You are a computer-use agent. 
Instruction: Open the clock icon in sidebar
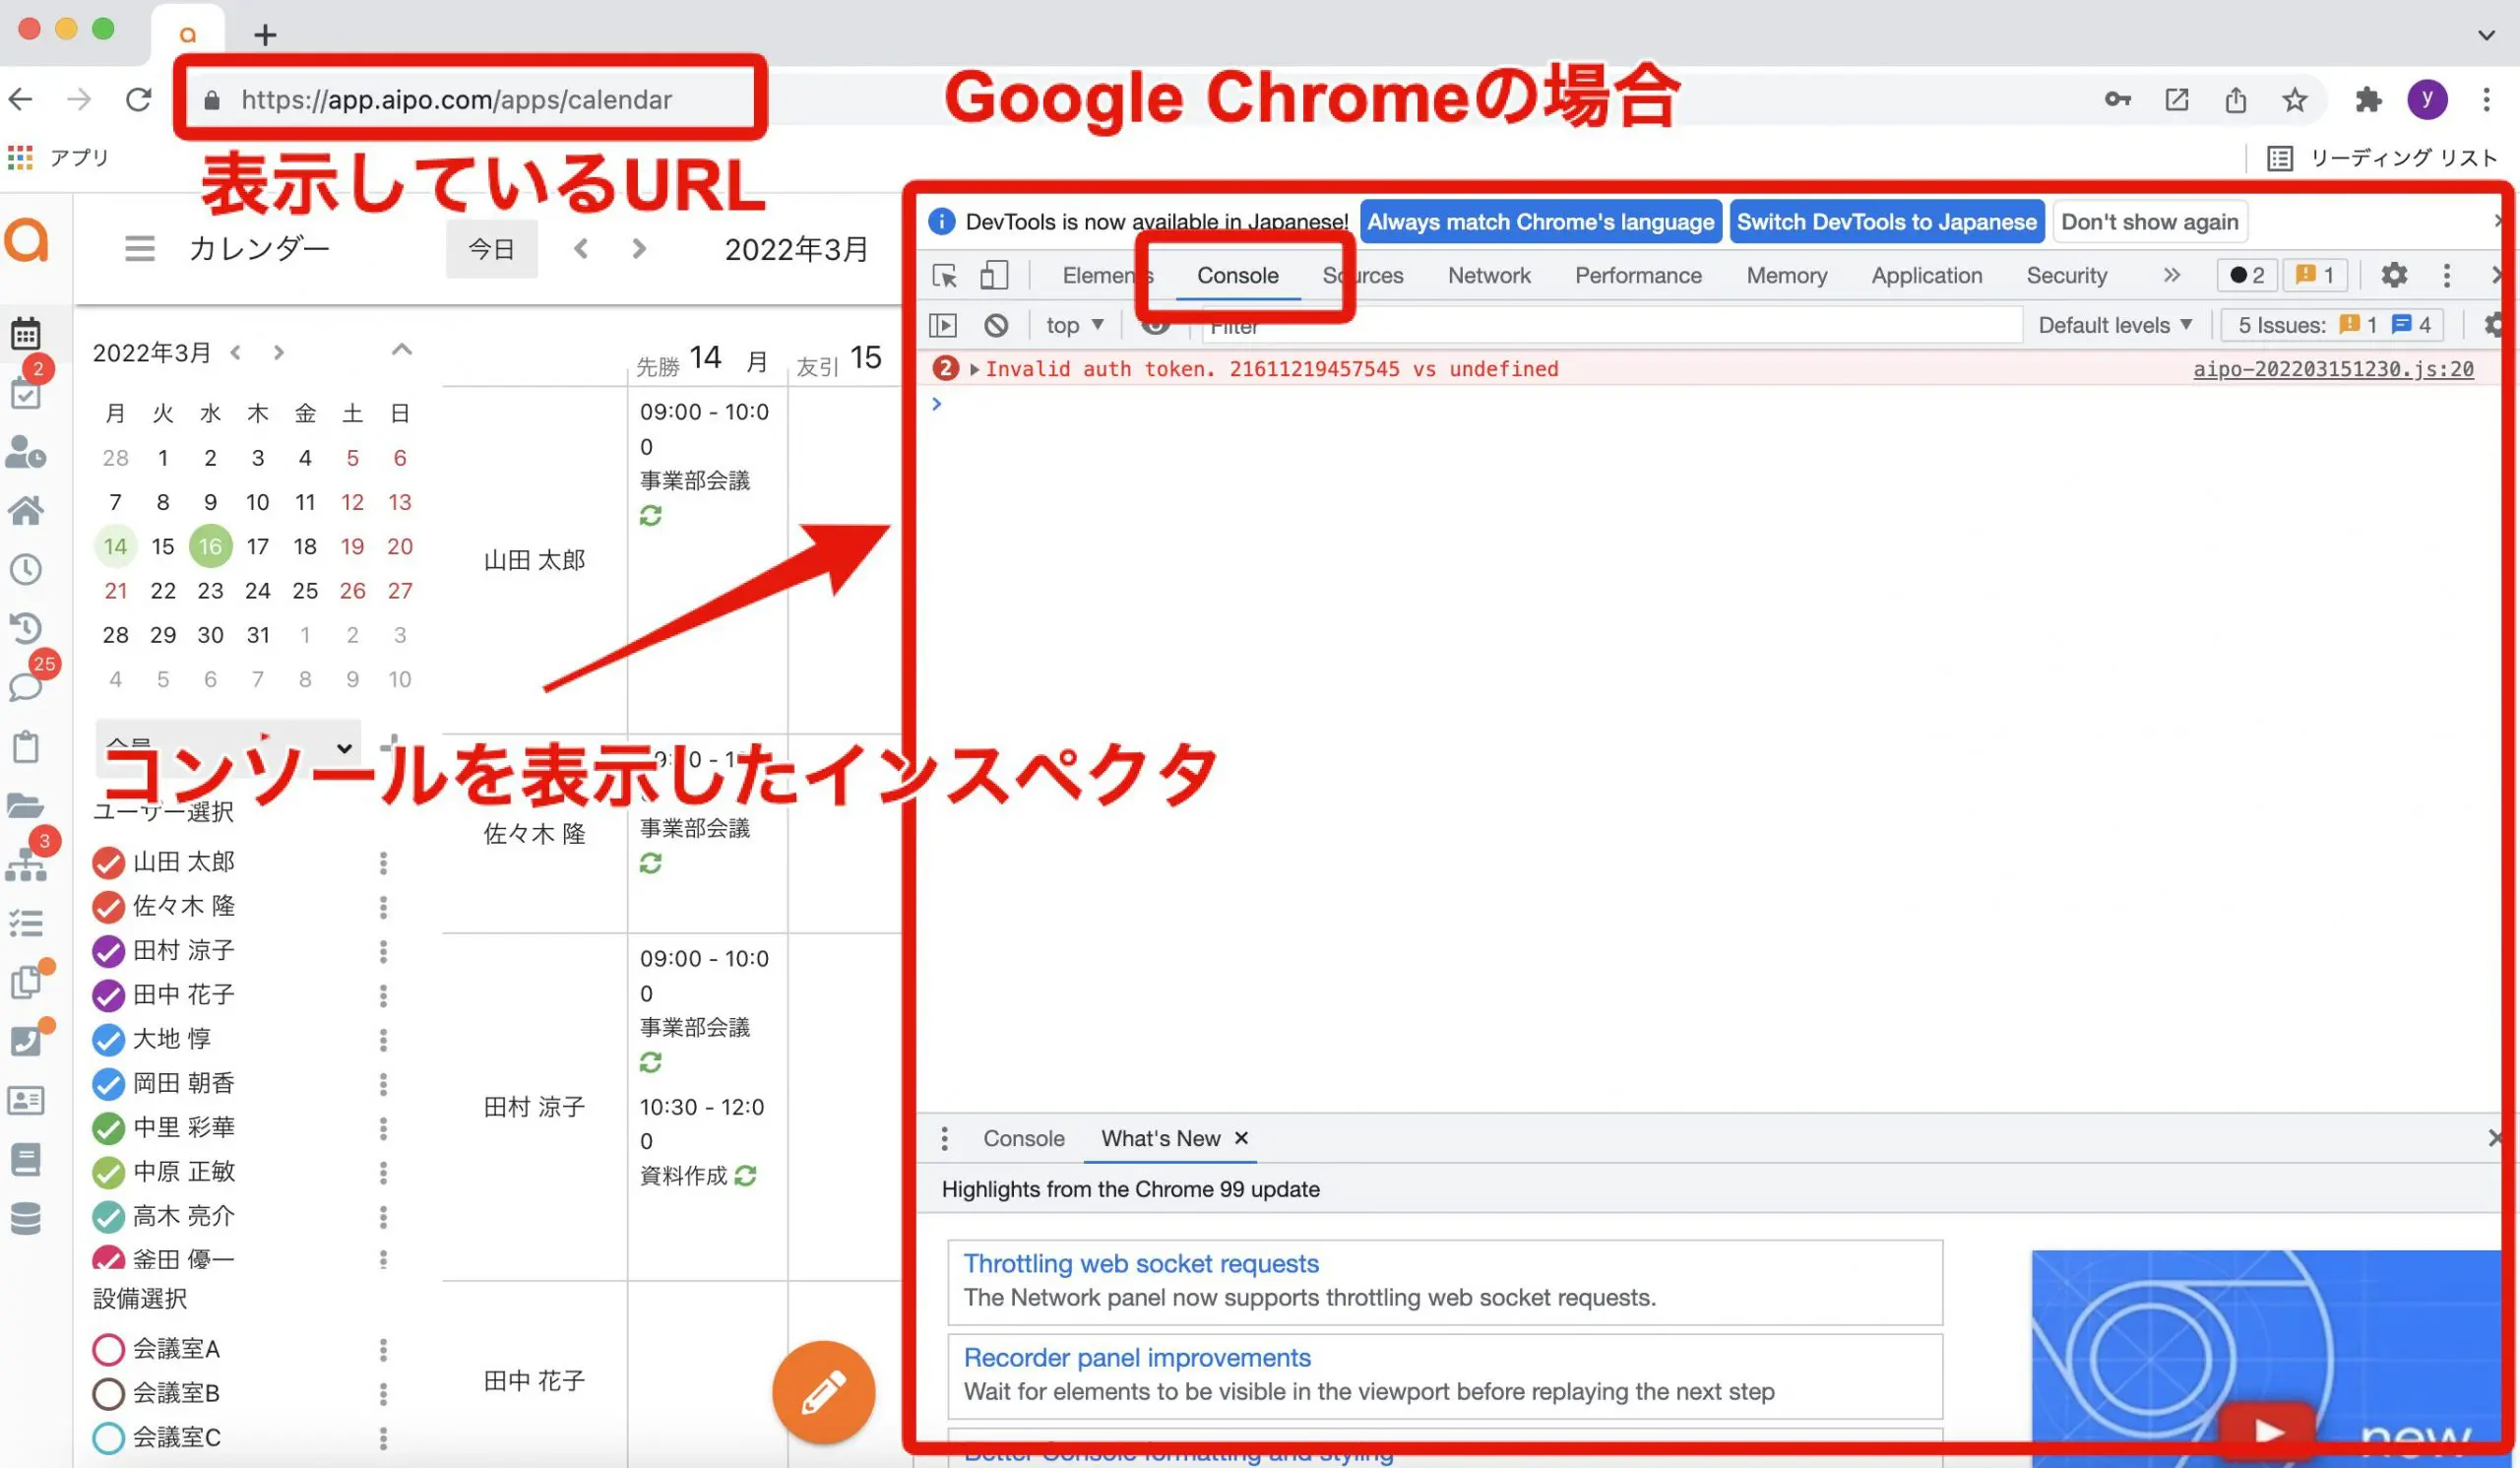(x=26, y=569)
